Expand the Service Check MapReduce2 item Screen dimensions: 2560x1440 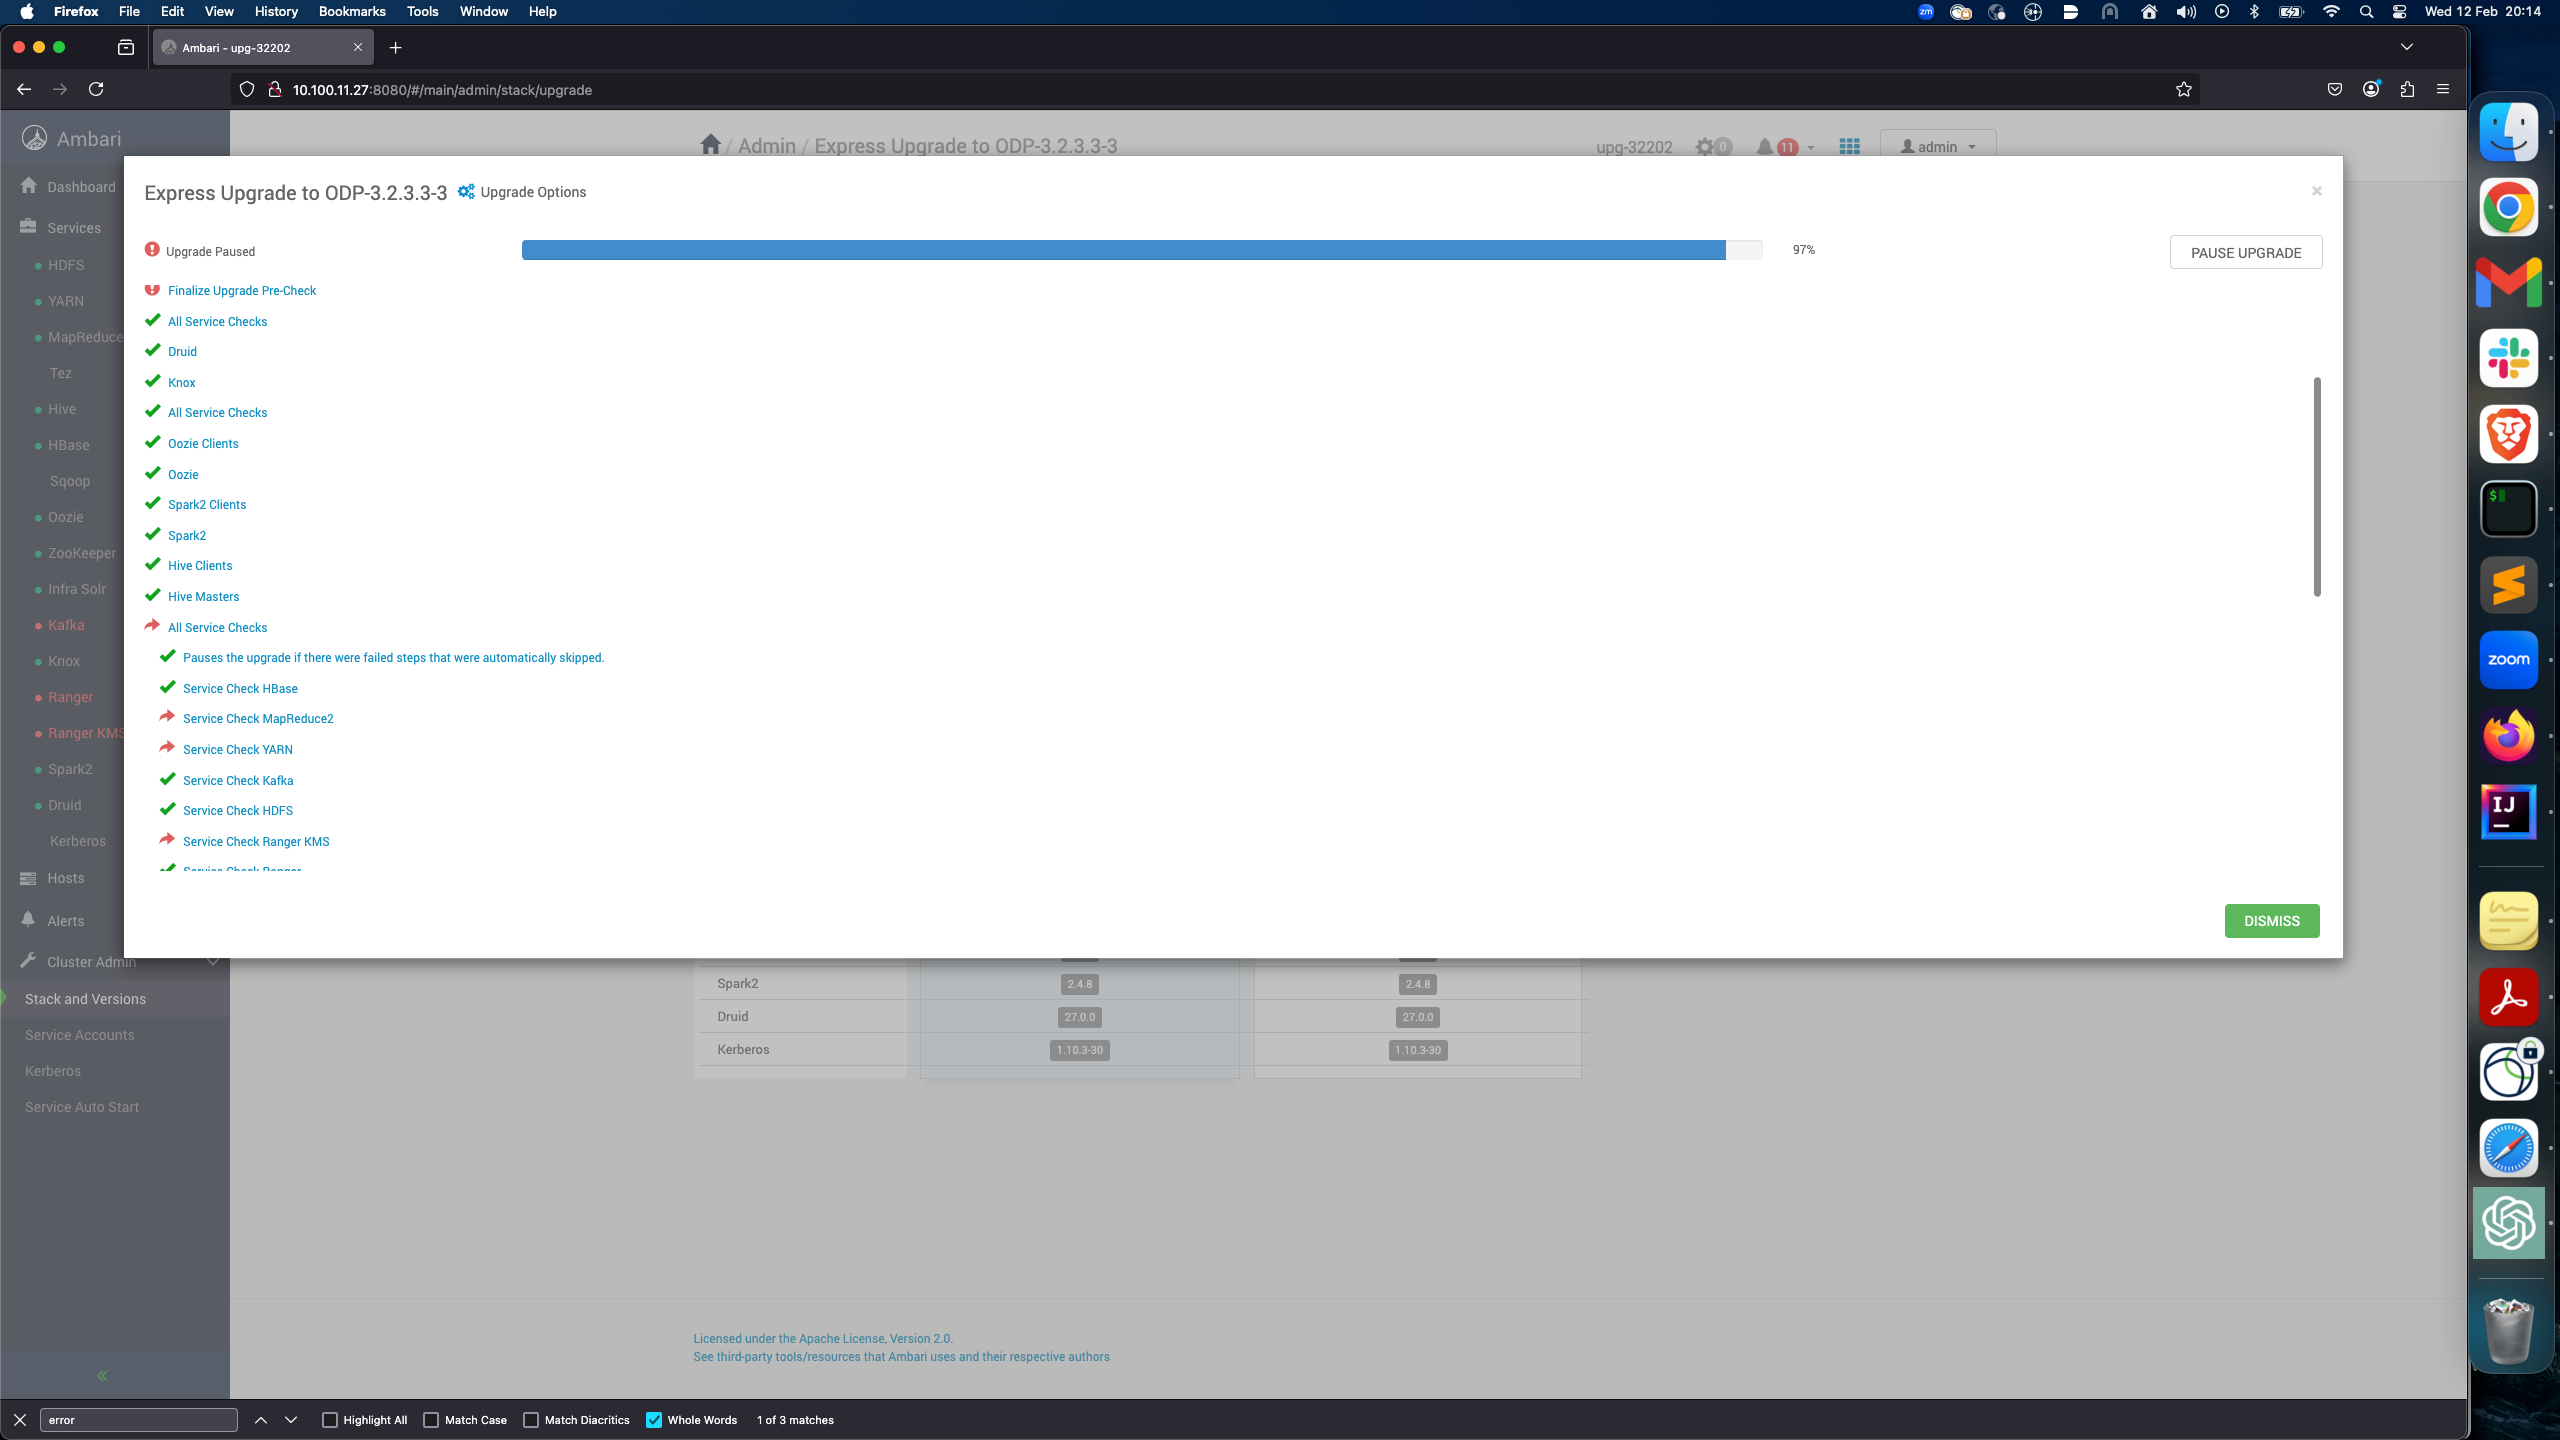(x=258, y=719)
